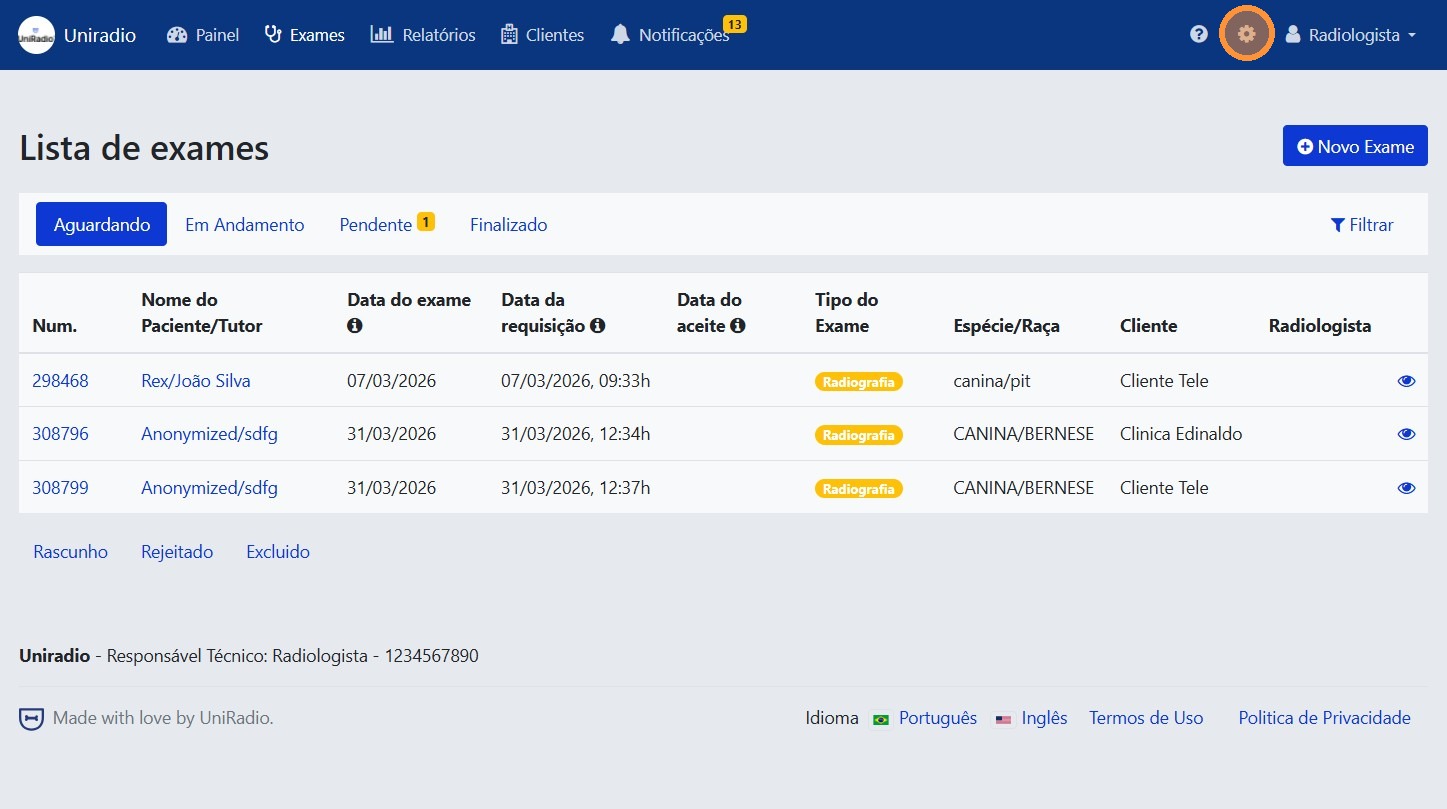Open the Filtrar filter panel
Image resolution: width=1447 pixels, height=809 pixels.
tap(1362, 224)
